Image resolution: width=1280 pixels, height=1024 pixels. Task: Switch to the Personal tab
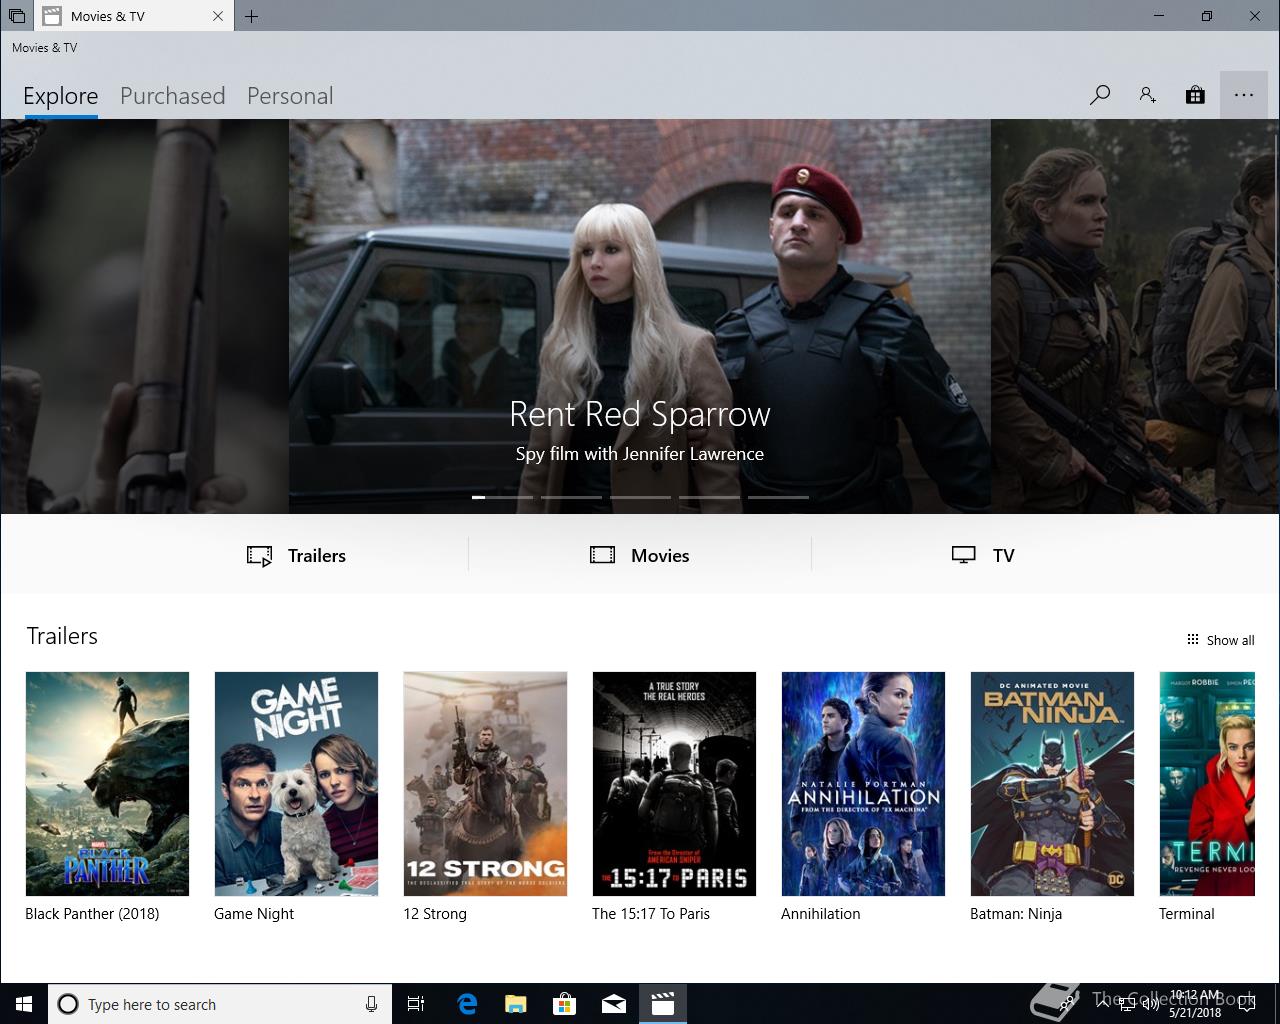[x=290, y=96]
